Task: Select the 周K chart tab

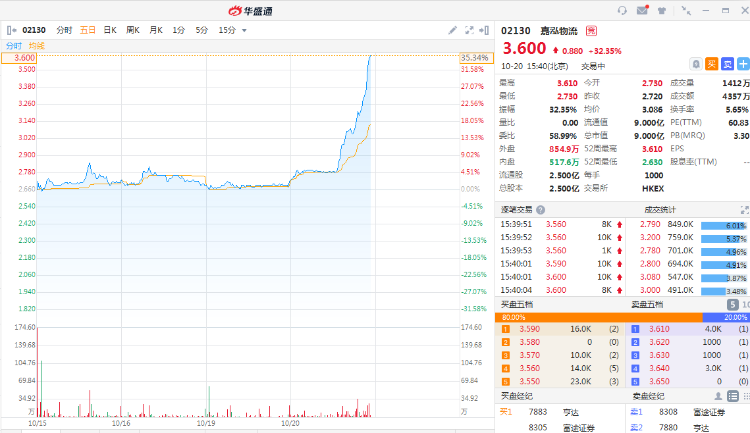Action: click(133, 30)
